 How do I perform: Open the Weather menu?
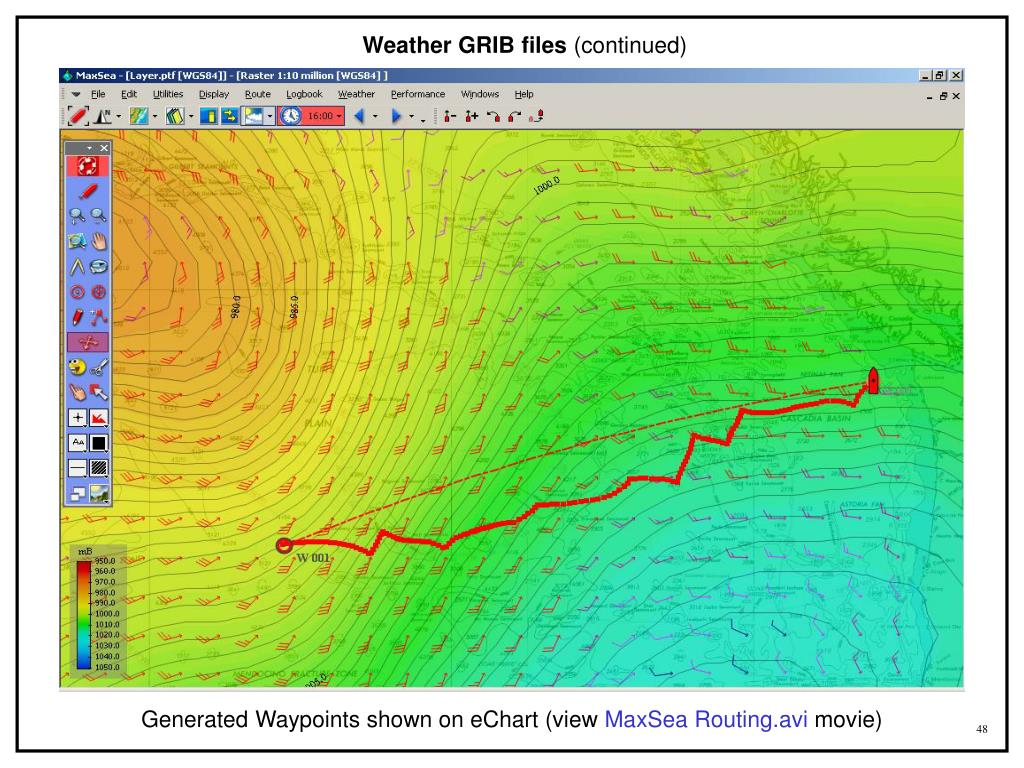coord(356,94)
